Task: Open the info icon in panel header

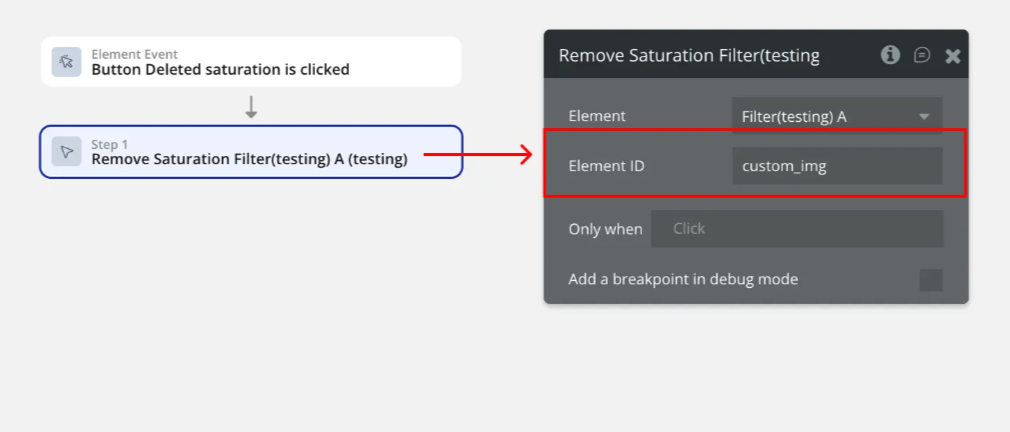Action: [x=890, y=55]
